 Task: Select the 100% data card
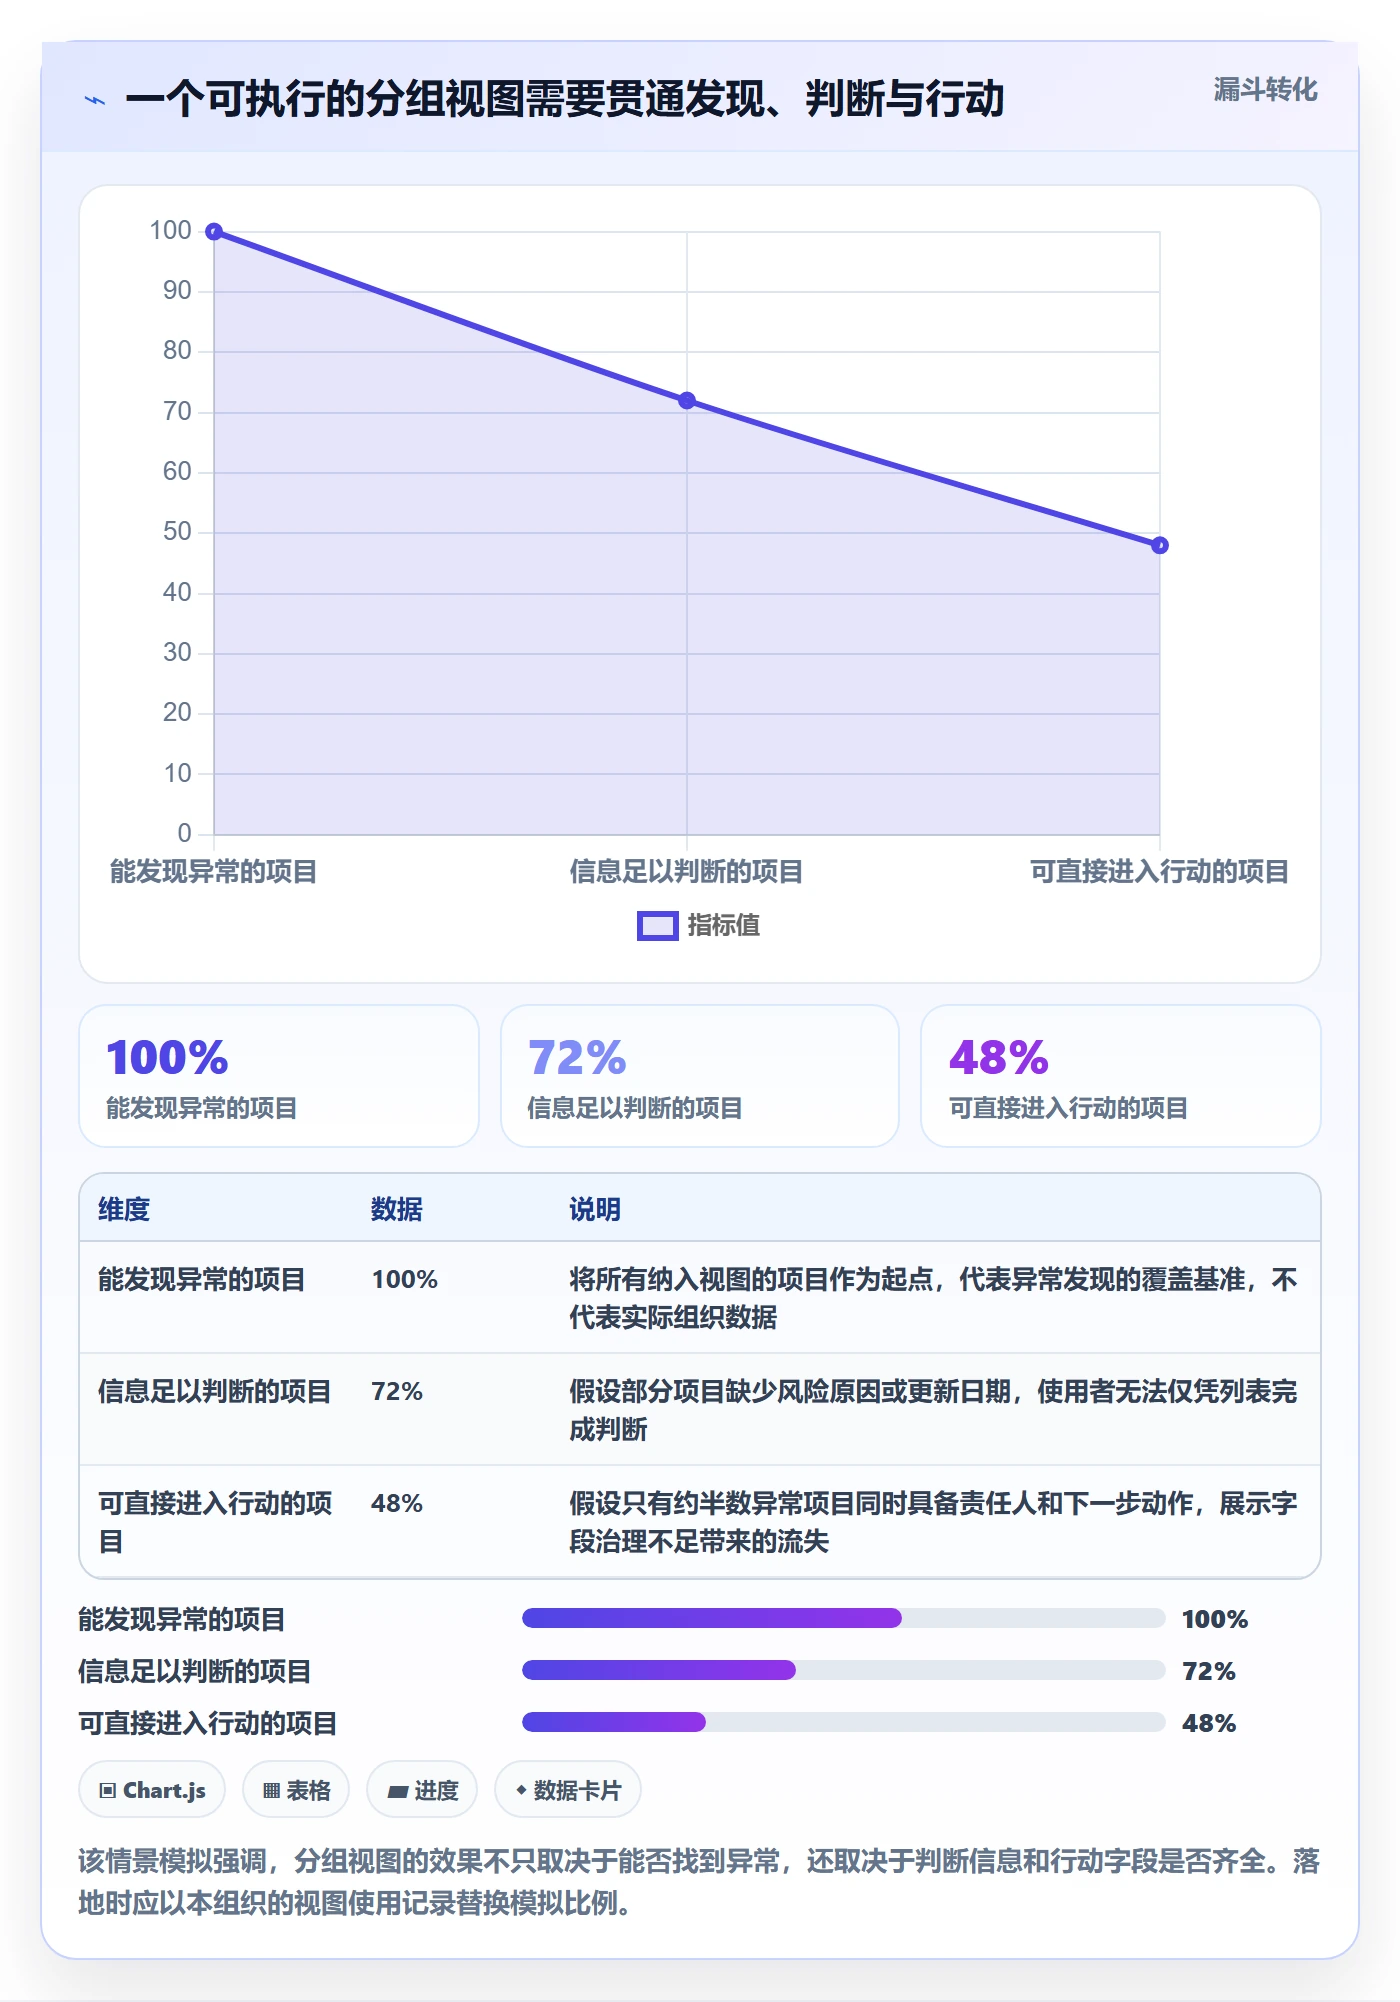pos(279,1076)
